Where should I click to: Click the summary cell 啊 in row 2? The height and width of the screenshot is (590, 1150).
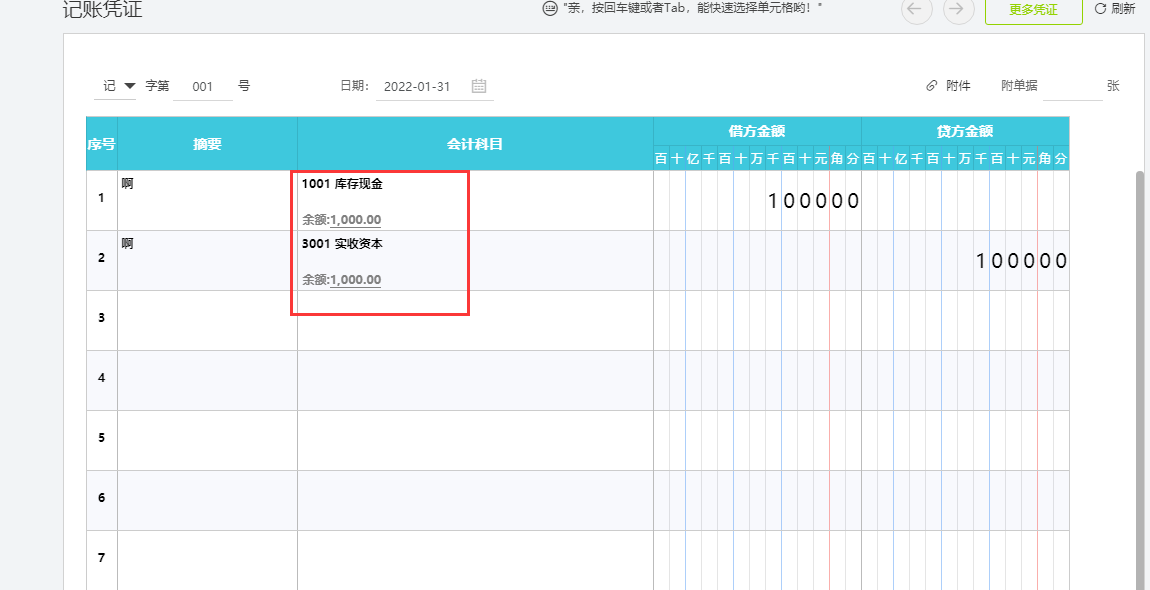pos(208,261)
